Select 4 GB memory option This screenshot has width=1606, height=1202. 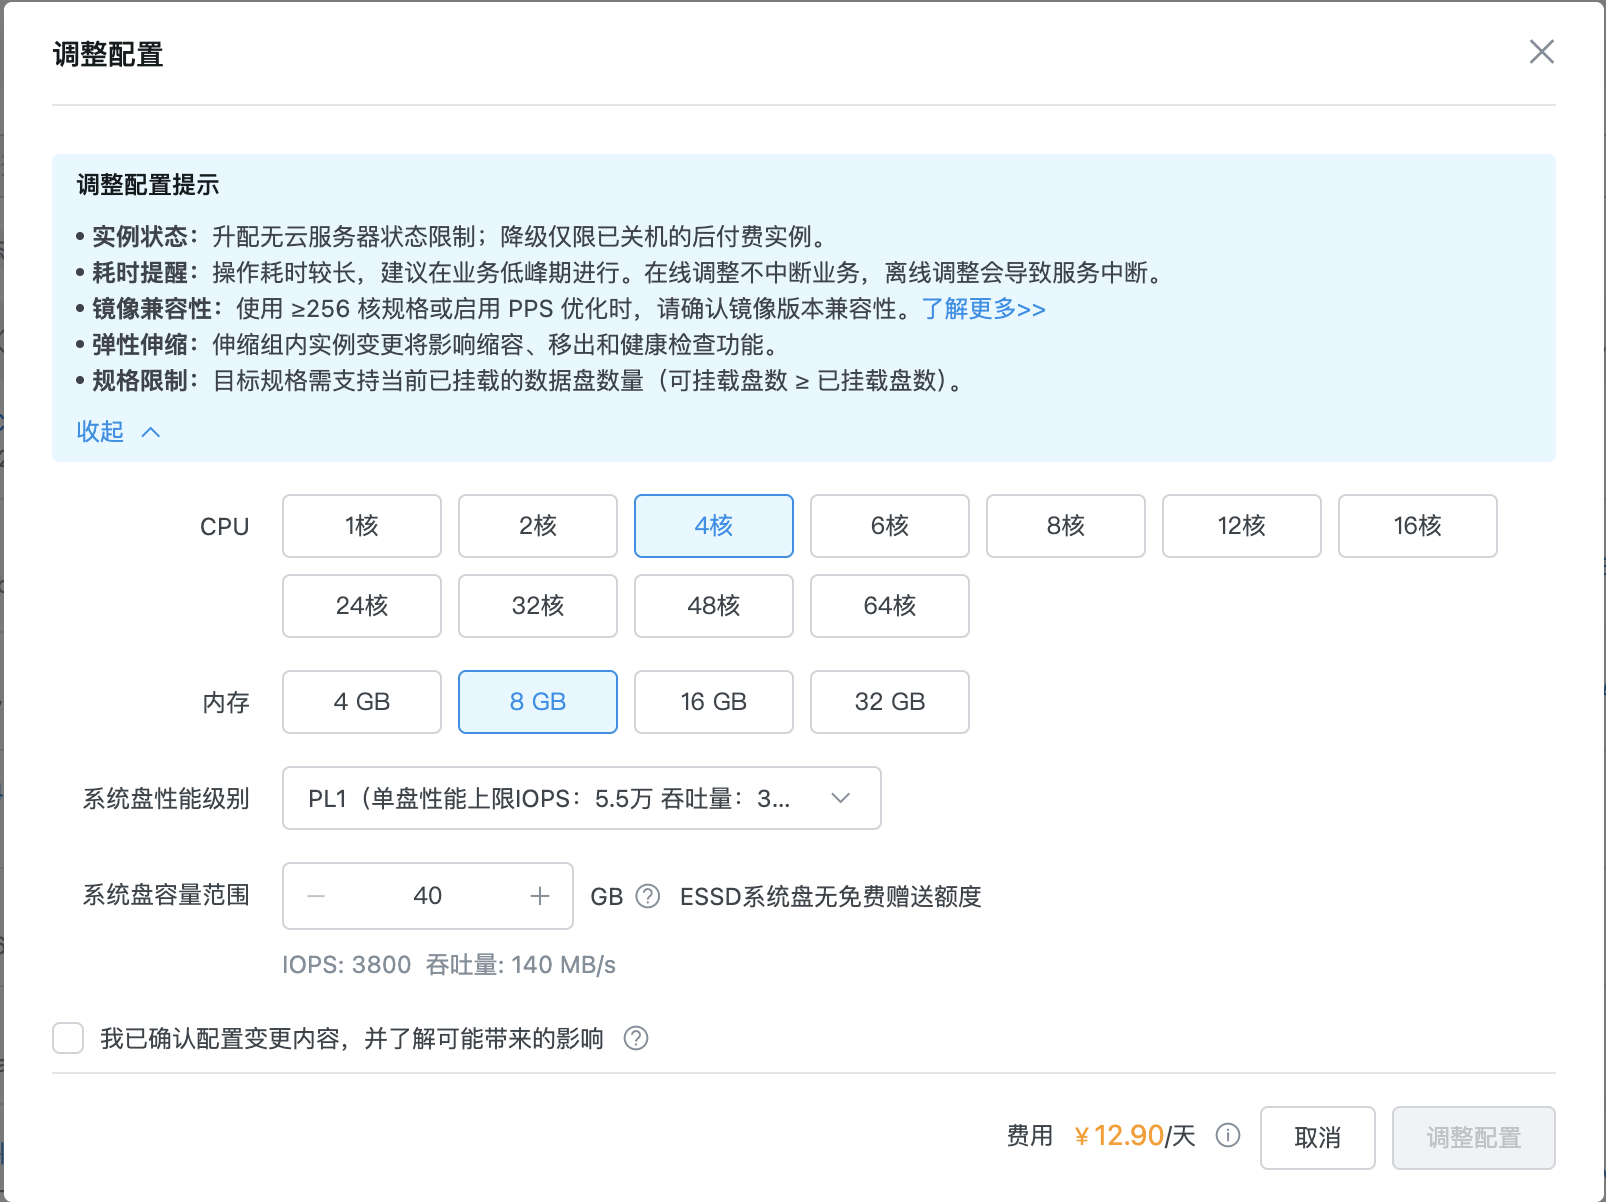[x=361, y=702]
